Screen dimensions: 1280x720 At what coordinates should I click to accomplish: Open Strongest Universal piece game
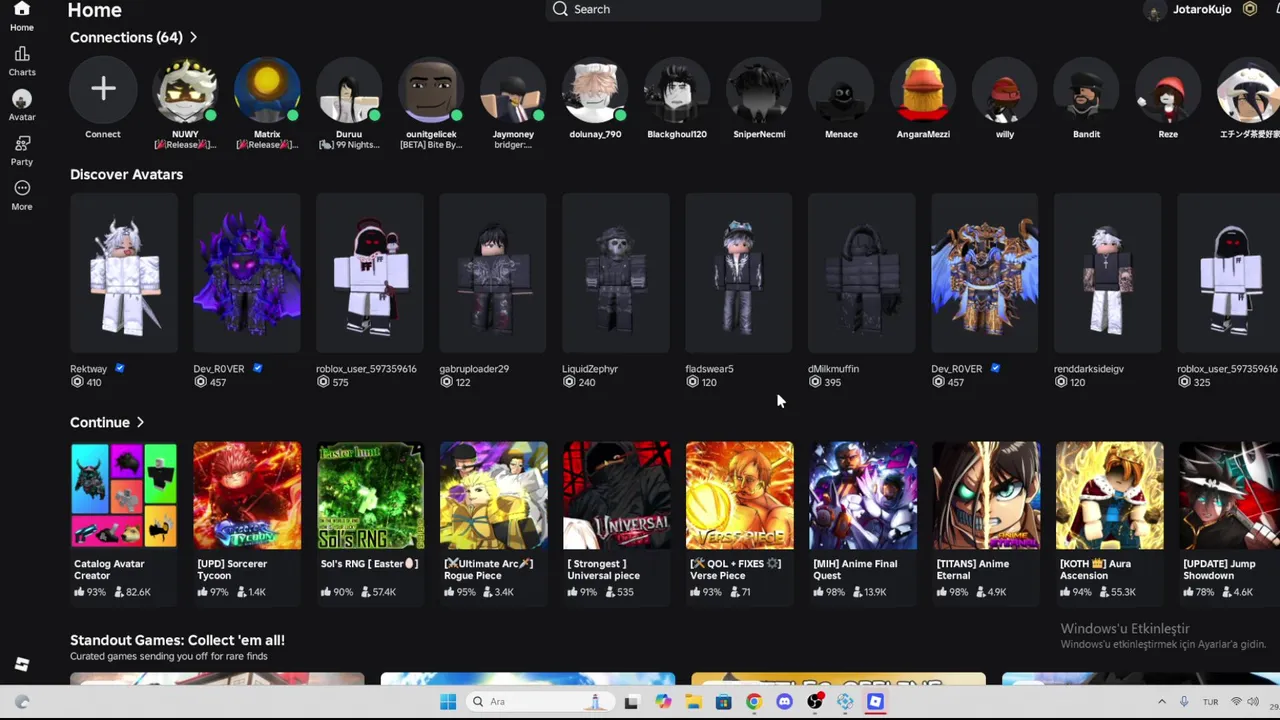click(616, 495)
